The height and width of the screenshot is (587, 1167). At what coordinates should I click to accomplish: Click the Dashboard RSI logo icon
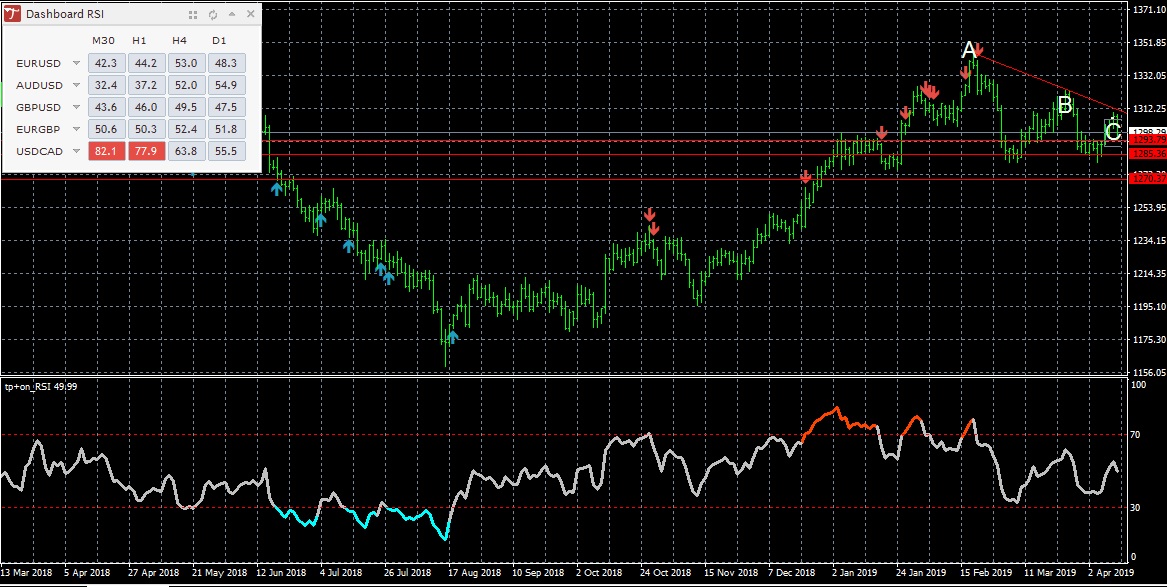point(14,15)
